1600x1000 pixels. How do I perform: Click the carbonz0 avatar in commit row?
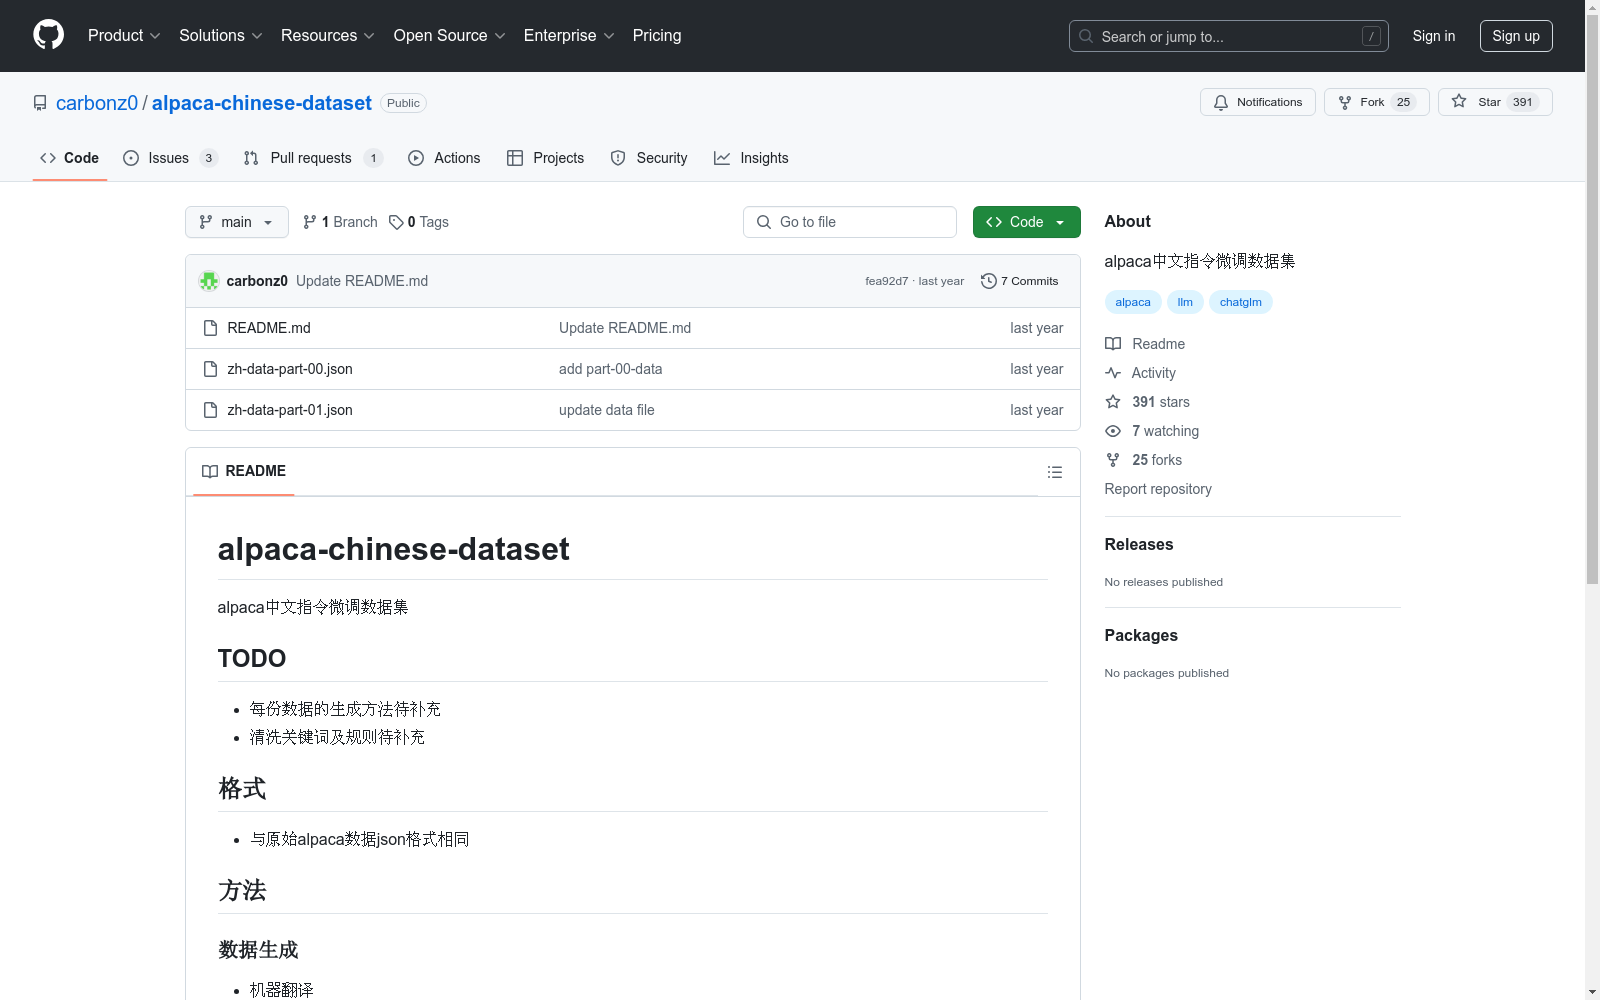209,281
